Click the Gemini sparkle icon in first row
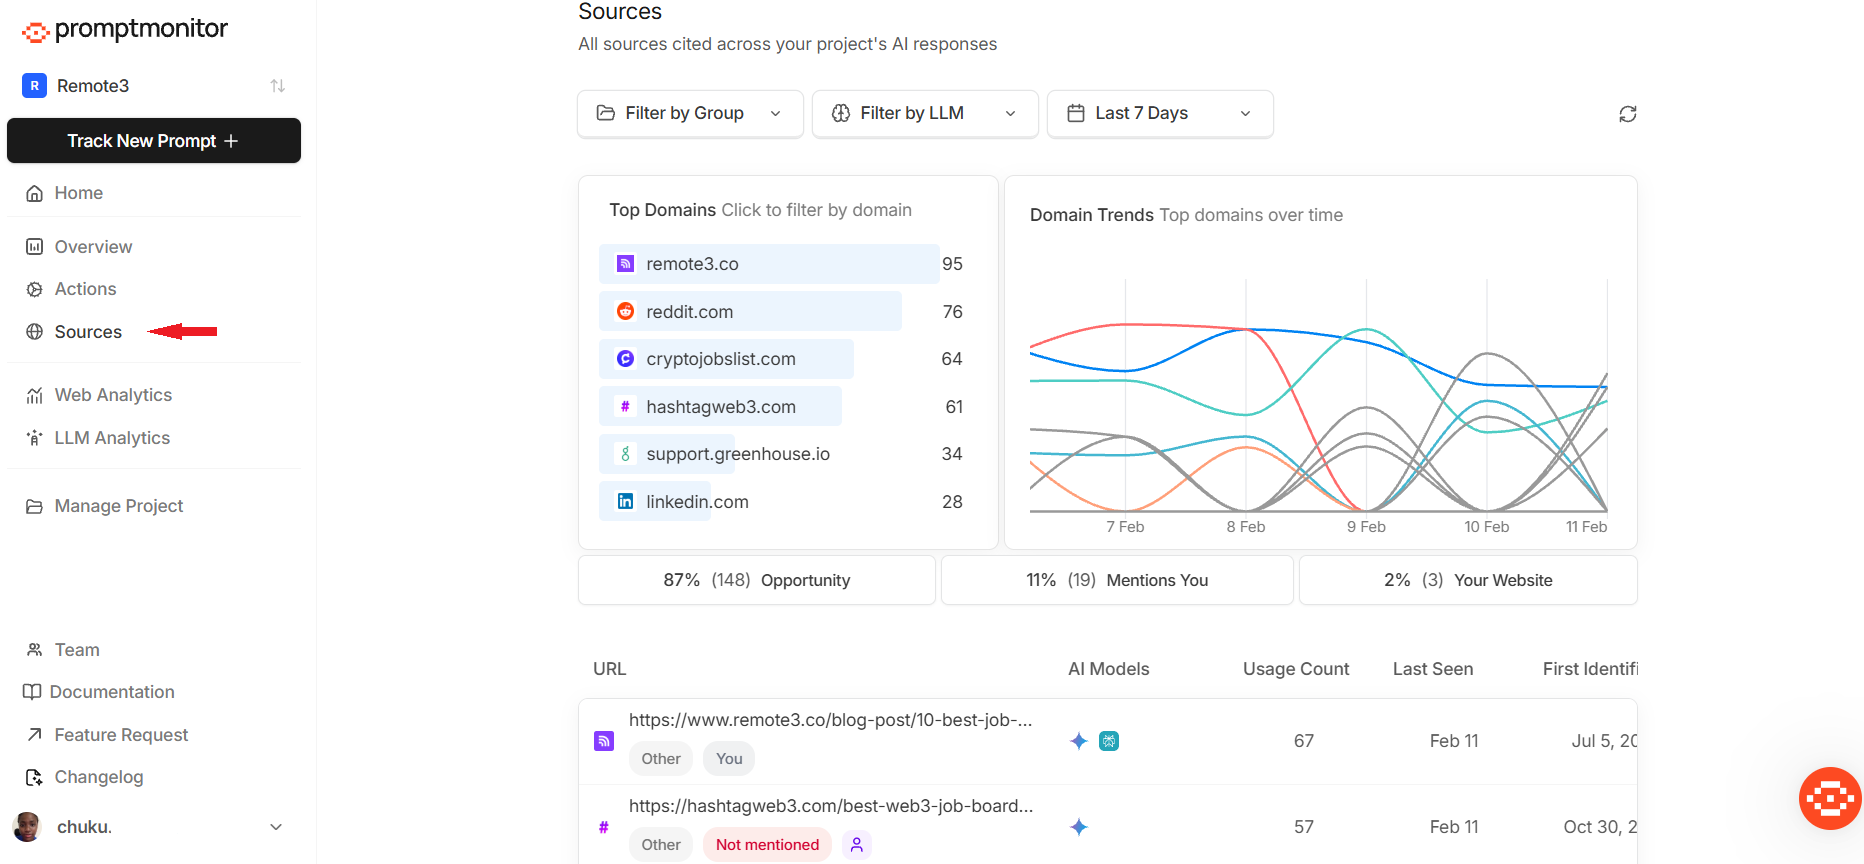This screenshot has height=864, width=1864. tap(1078, 741)
